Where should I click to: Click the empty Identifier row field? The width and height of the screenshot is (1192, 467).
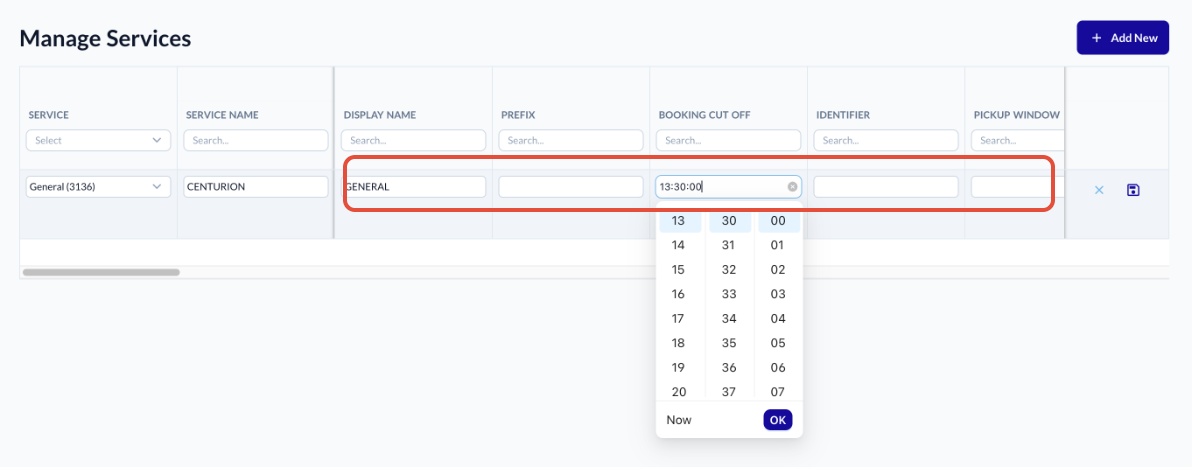click(x=886, y=186)
